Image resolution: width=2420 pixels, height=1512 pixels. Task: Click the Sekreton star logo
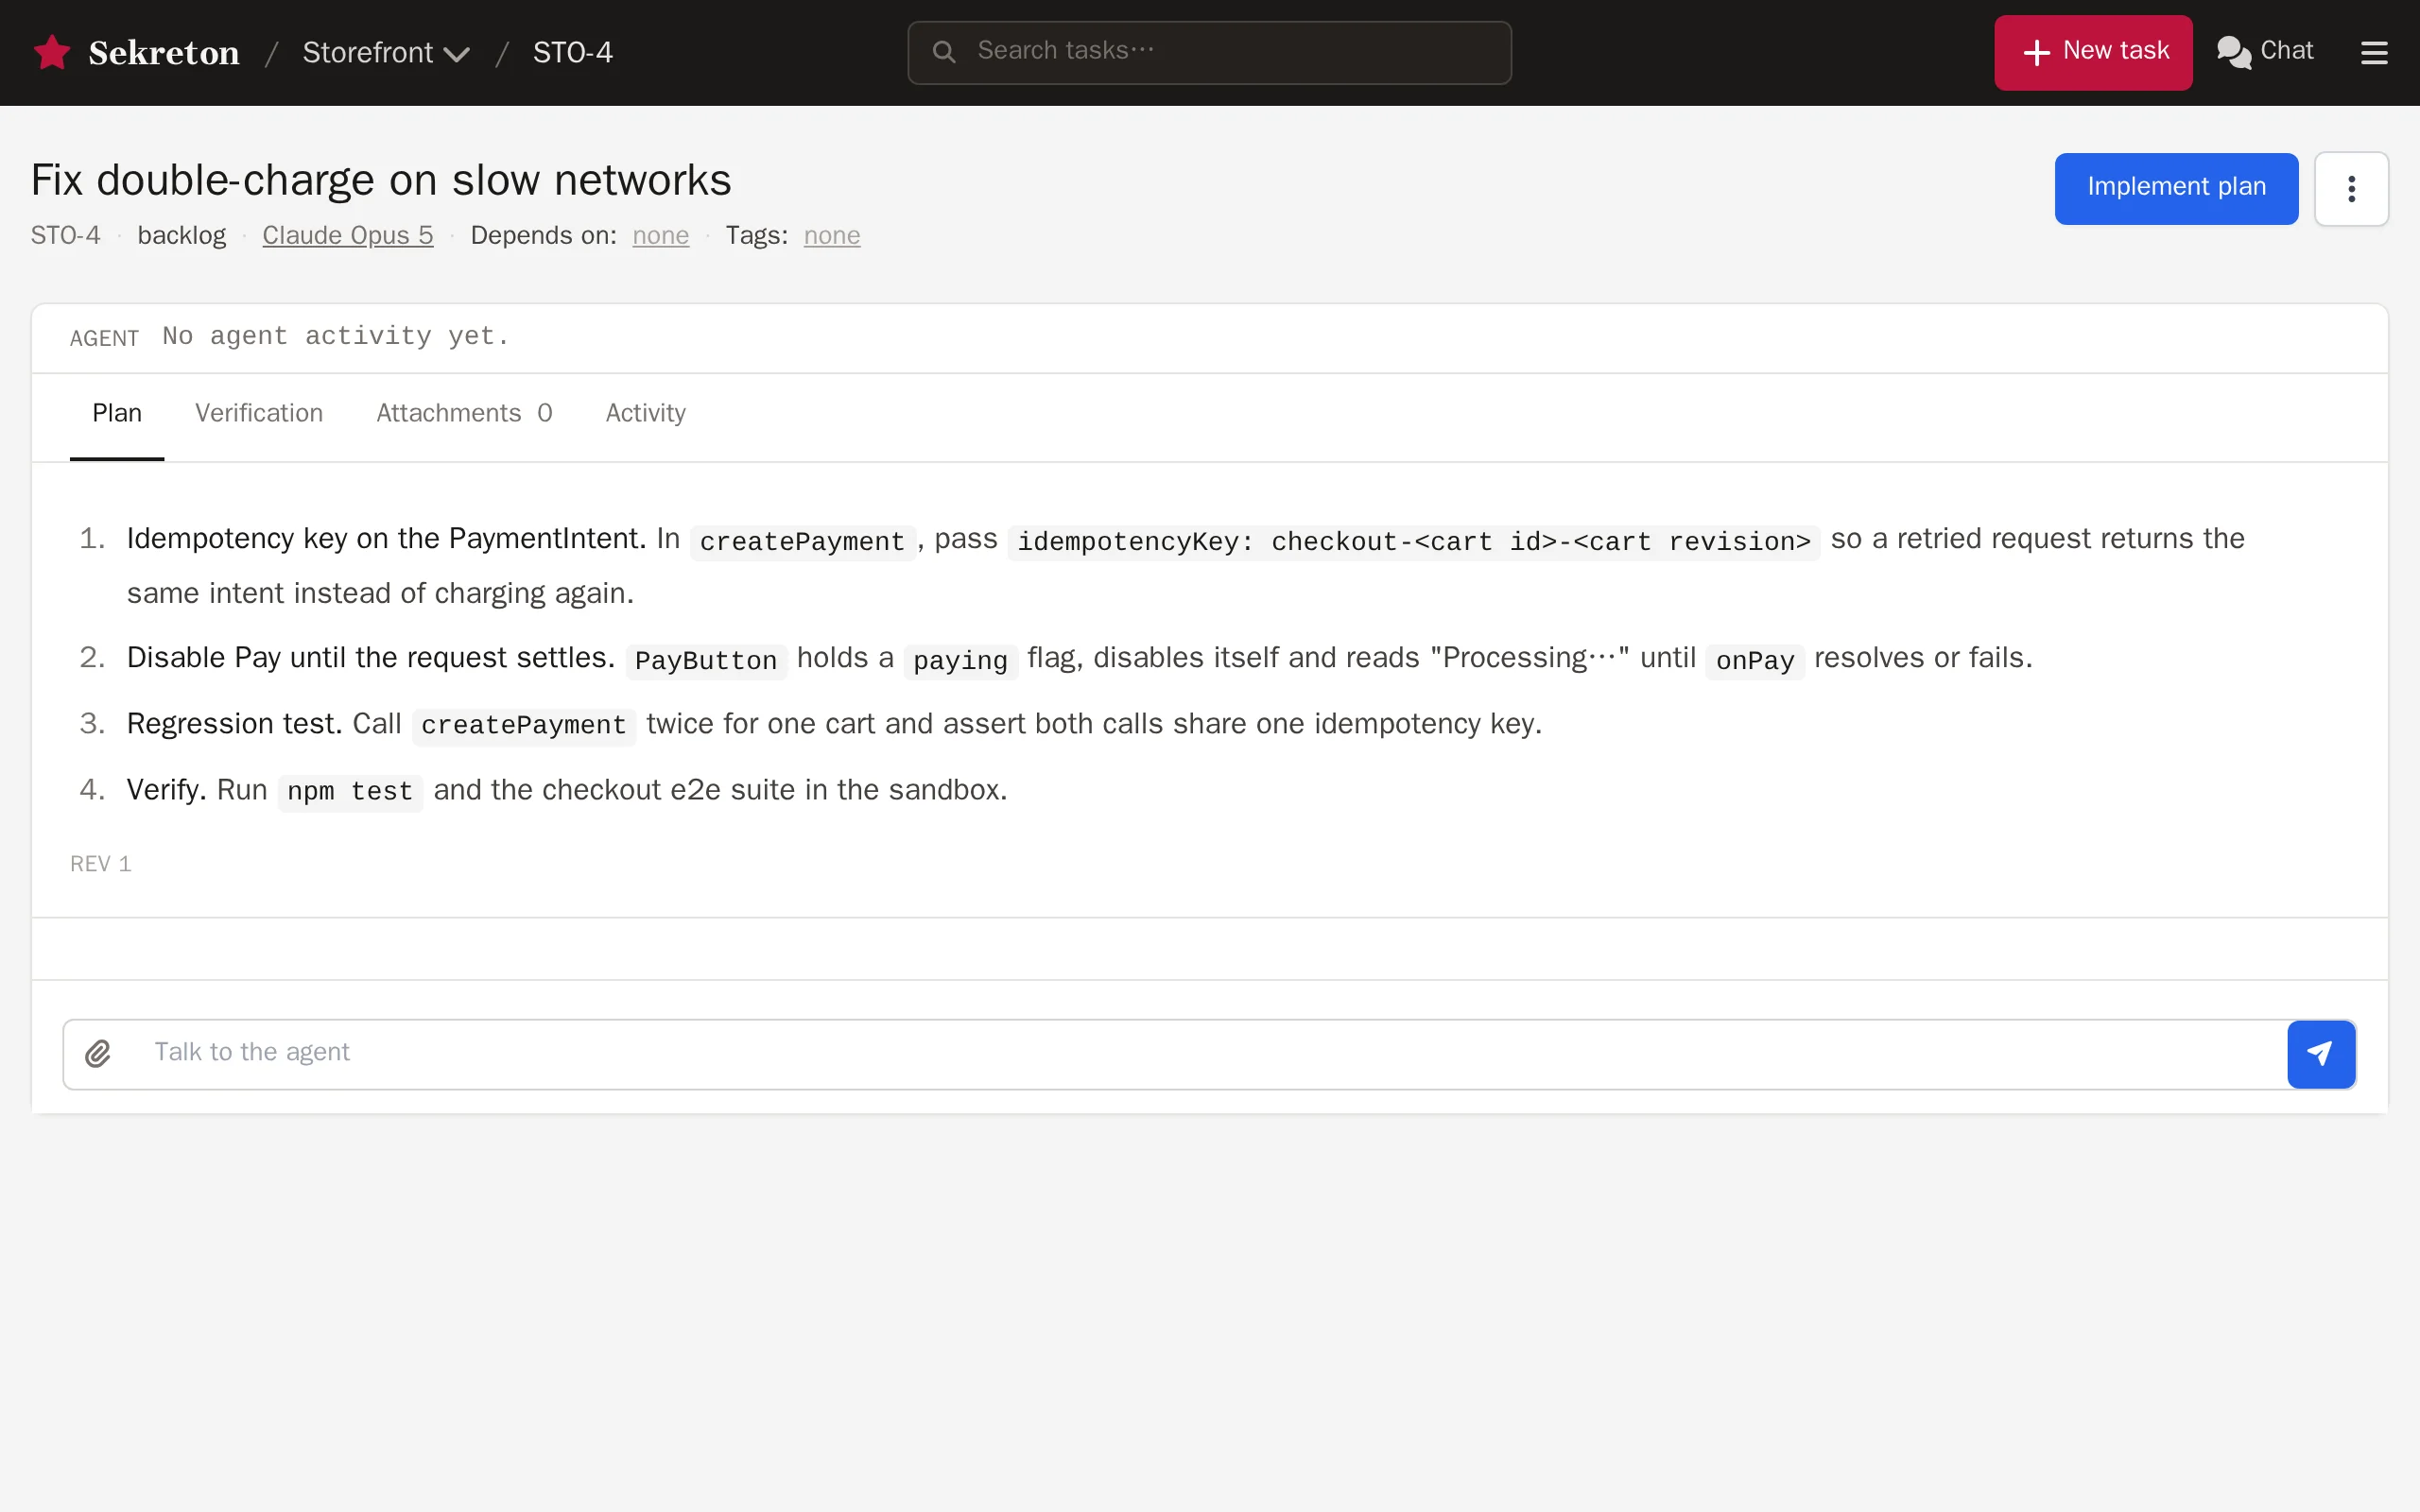[x=52, y=52]
